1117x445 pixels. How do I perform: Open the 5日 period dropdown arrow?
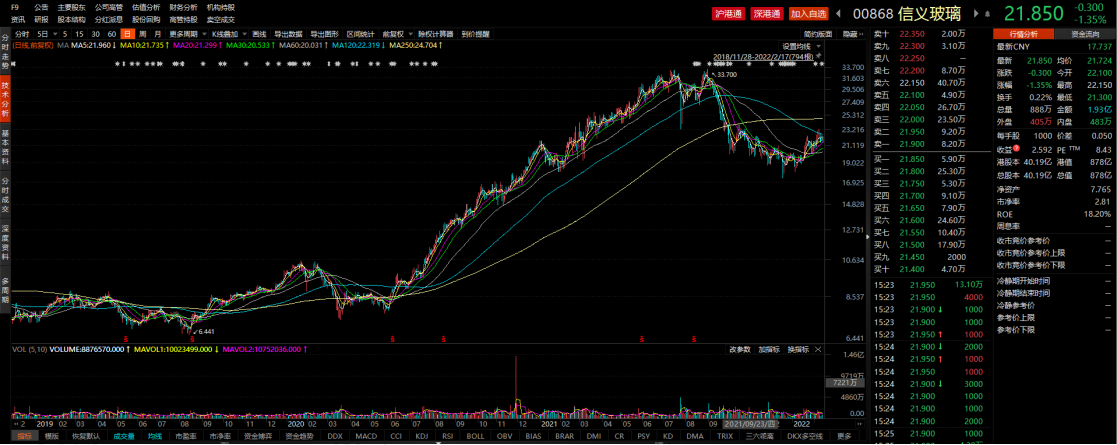tap(54, 33)
